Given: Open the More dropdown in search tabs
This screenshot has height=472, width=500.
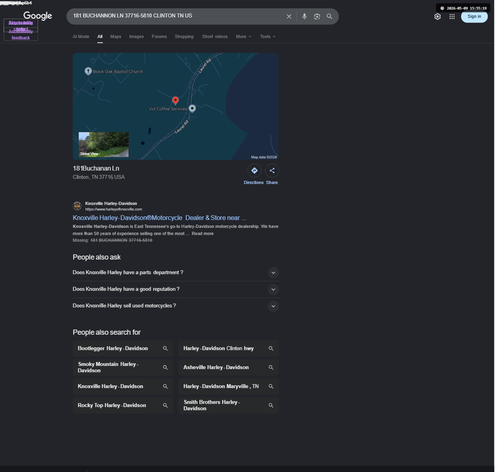Looking at the screenshot, I should [243, 37].
